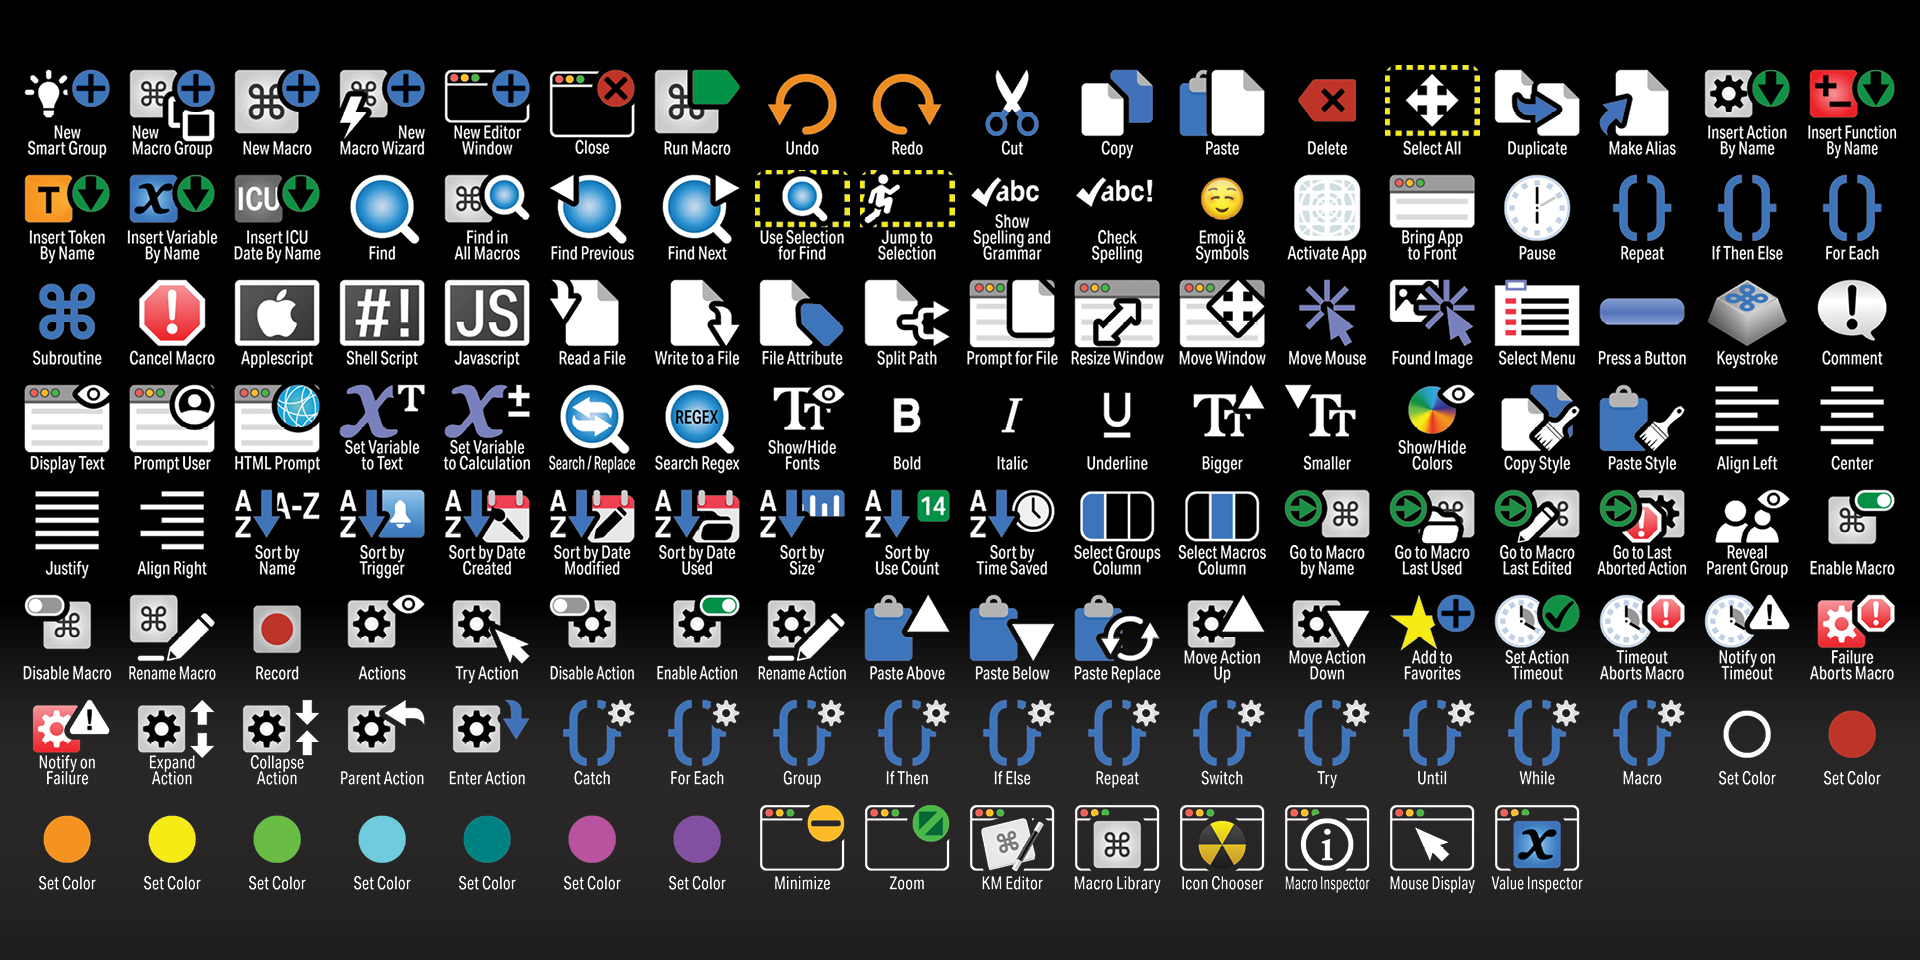This screenshot has height=960, width=1920.
Task: Click the Use Selection for Find icon
Action: point(802,198)
